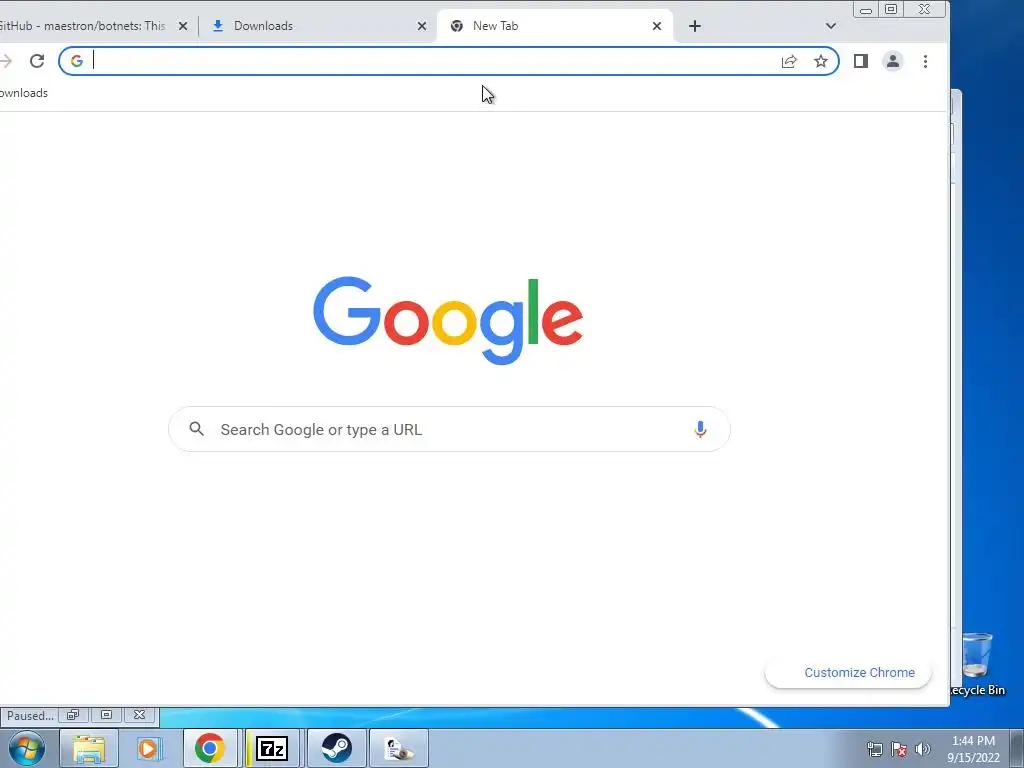Click the magnifier icon in search box
Viewport: 1024px width, 768px height.
pyautogui.click(x=197, y=429)
